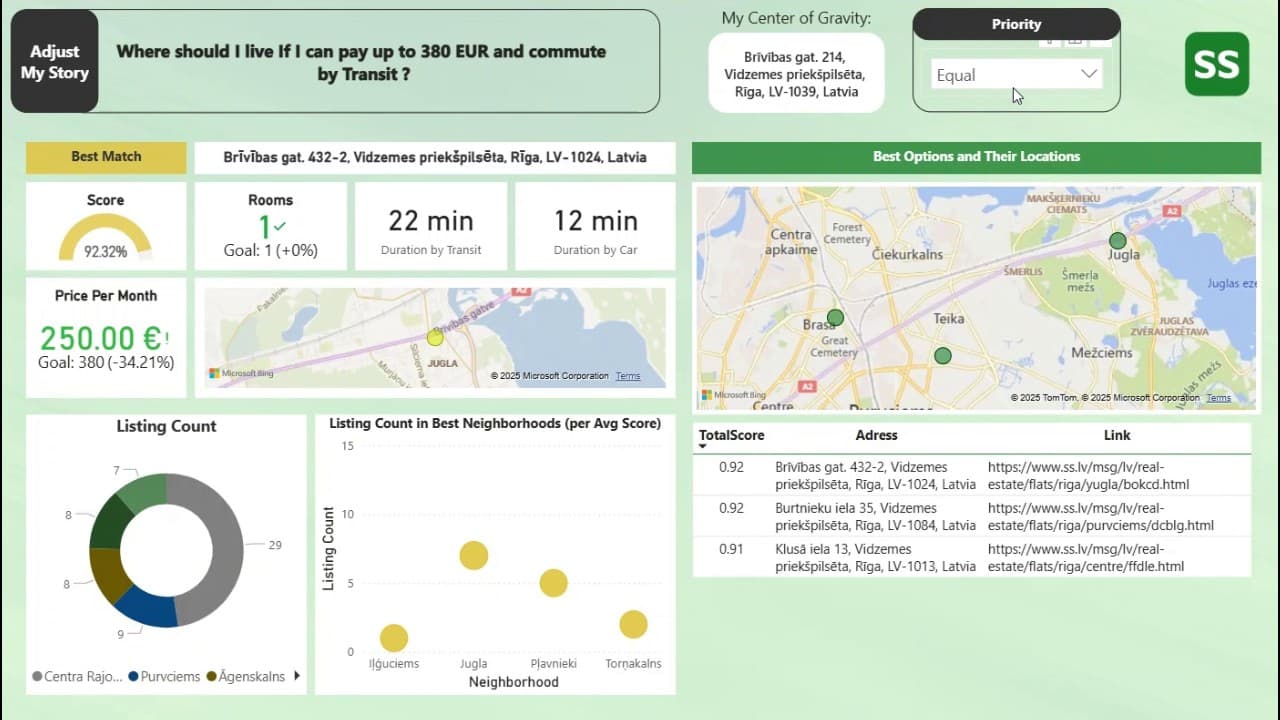
Task: Click the Link column header
Action: pyautogui.click(x=1117, y=435)
